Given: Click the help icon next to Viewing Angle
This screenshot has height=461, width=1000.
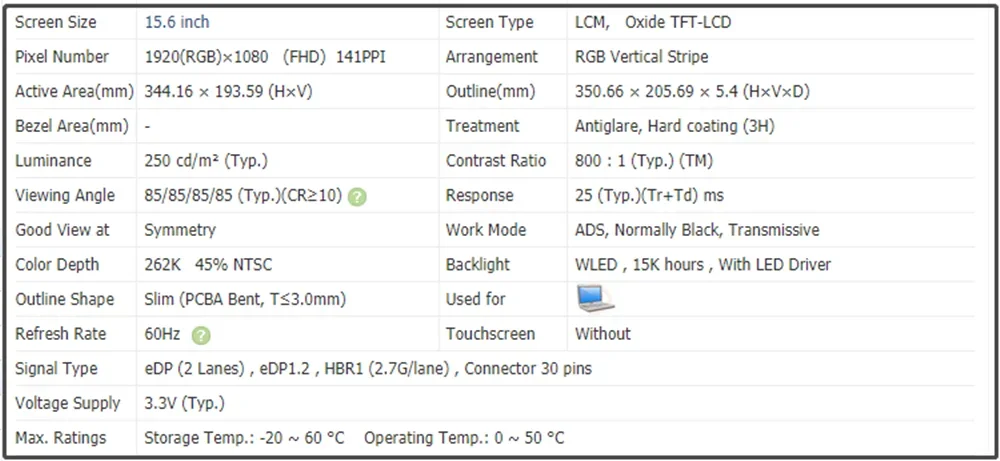Looking at the screenshot, I should point(358,196).
